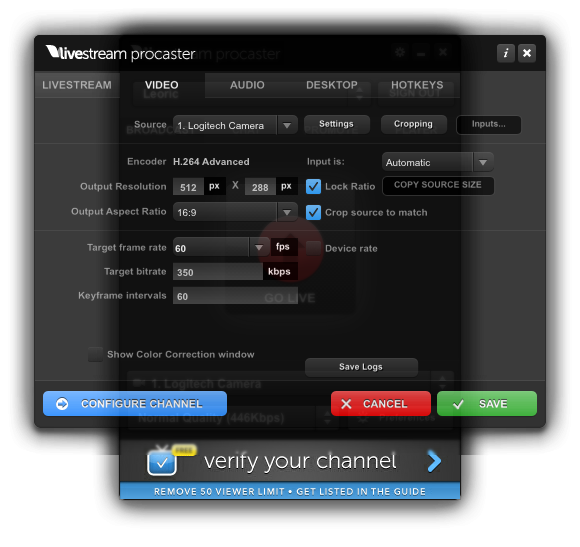
Task: Go to the DESKTOP tab
Action: (332, 85)
